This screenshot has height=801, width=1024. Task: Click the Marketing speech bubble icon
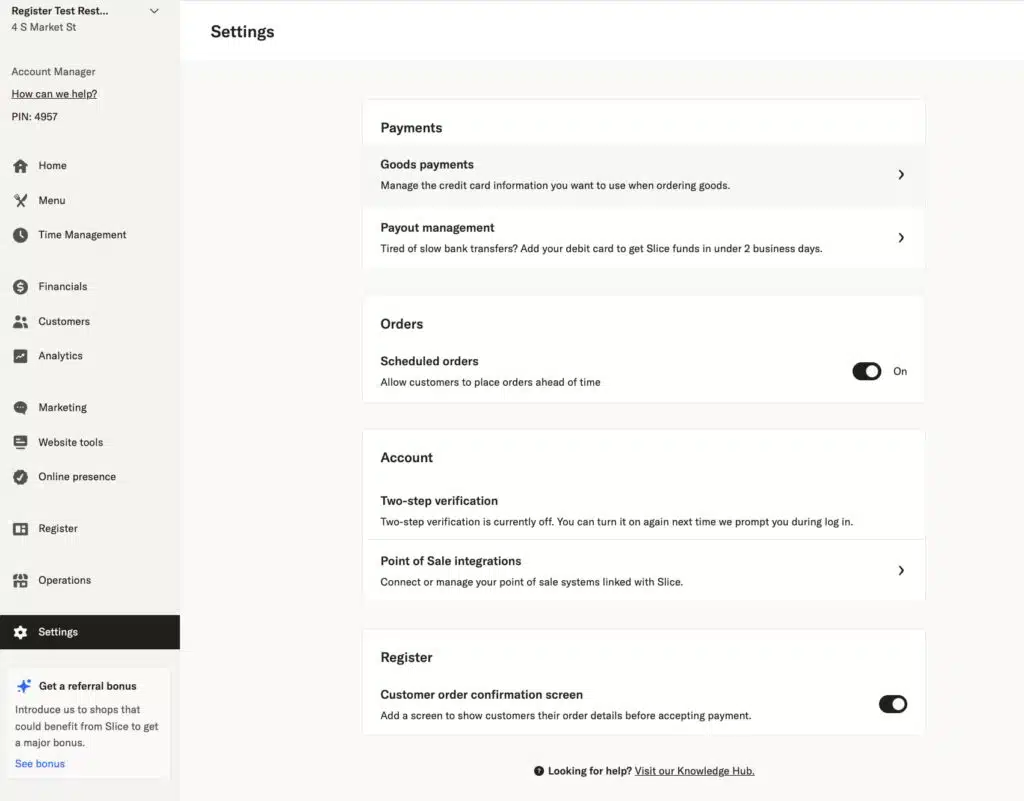click(20, 408)
